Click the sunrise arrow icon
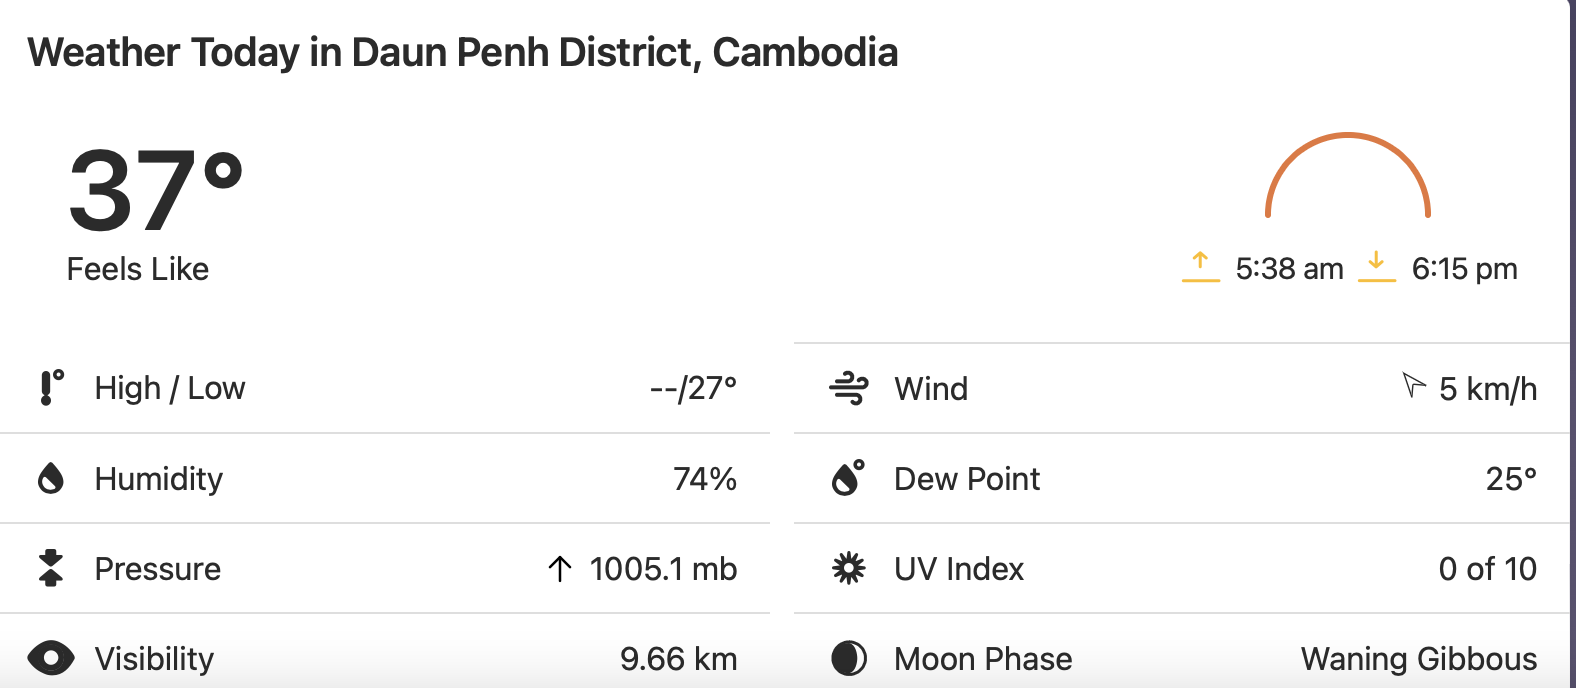This screenshot has width=1576, height=688. click(1201, 267)
